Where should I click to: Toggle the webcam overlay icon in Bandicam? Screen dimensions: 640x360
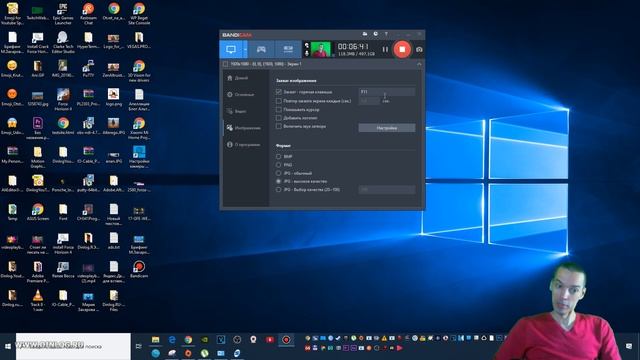(307, 45)
